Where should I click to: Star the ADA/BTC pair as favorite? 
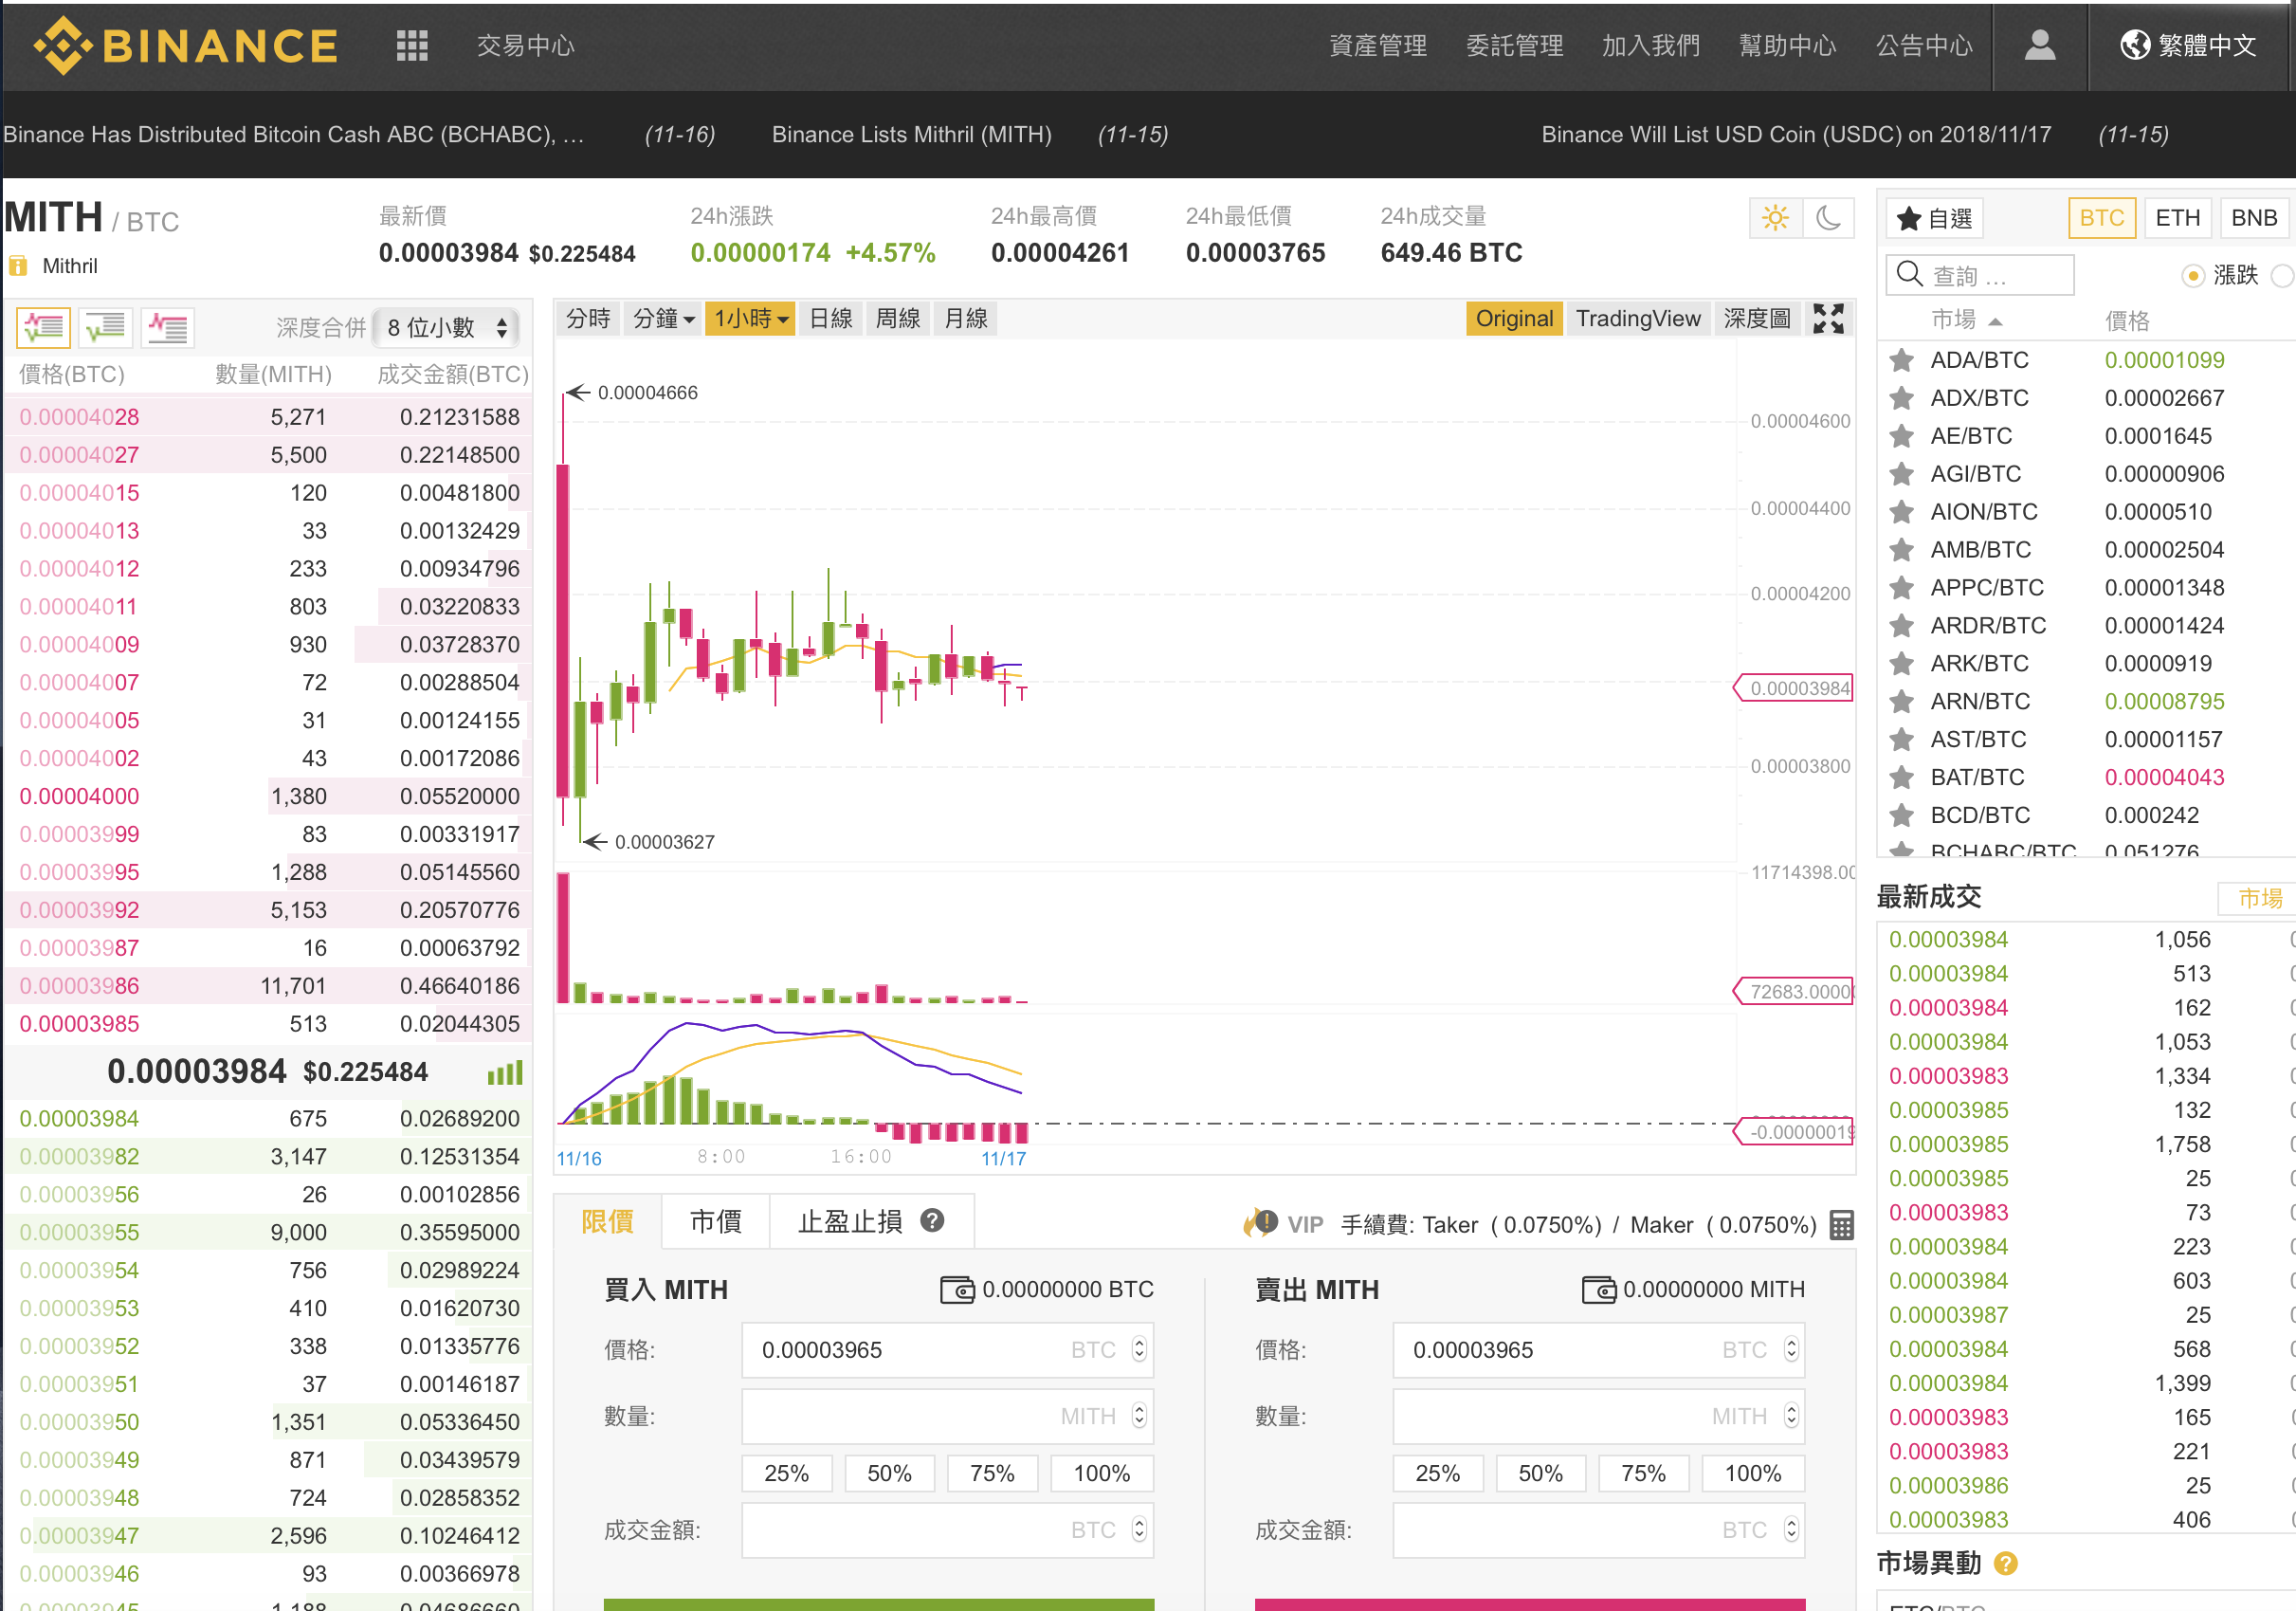(x=1901, y=360)
